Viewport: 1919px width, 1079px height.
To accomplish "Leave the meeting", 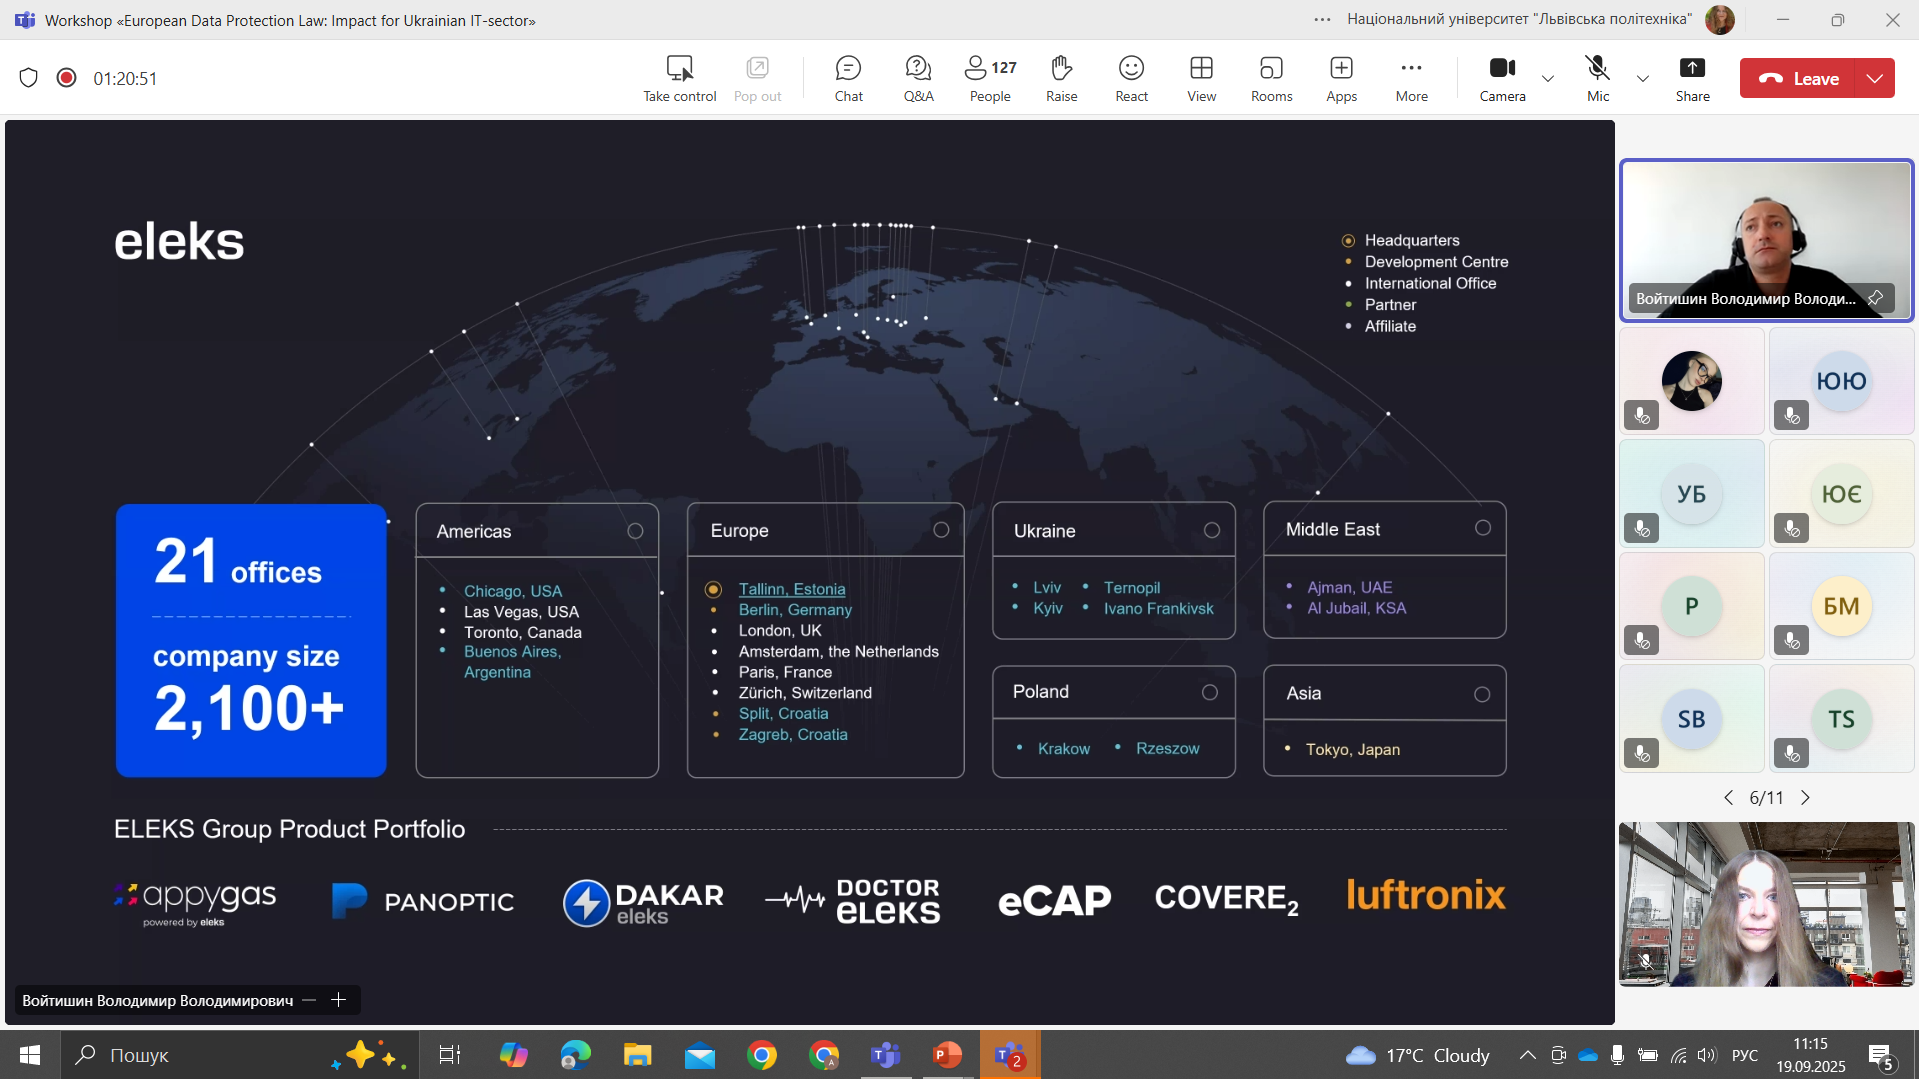I will (1798, 78).
